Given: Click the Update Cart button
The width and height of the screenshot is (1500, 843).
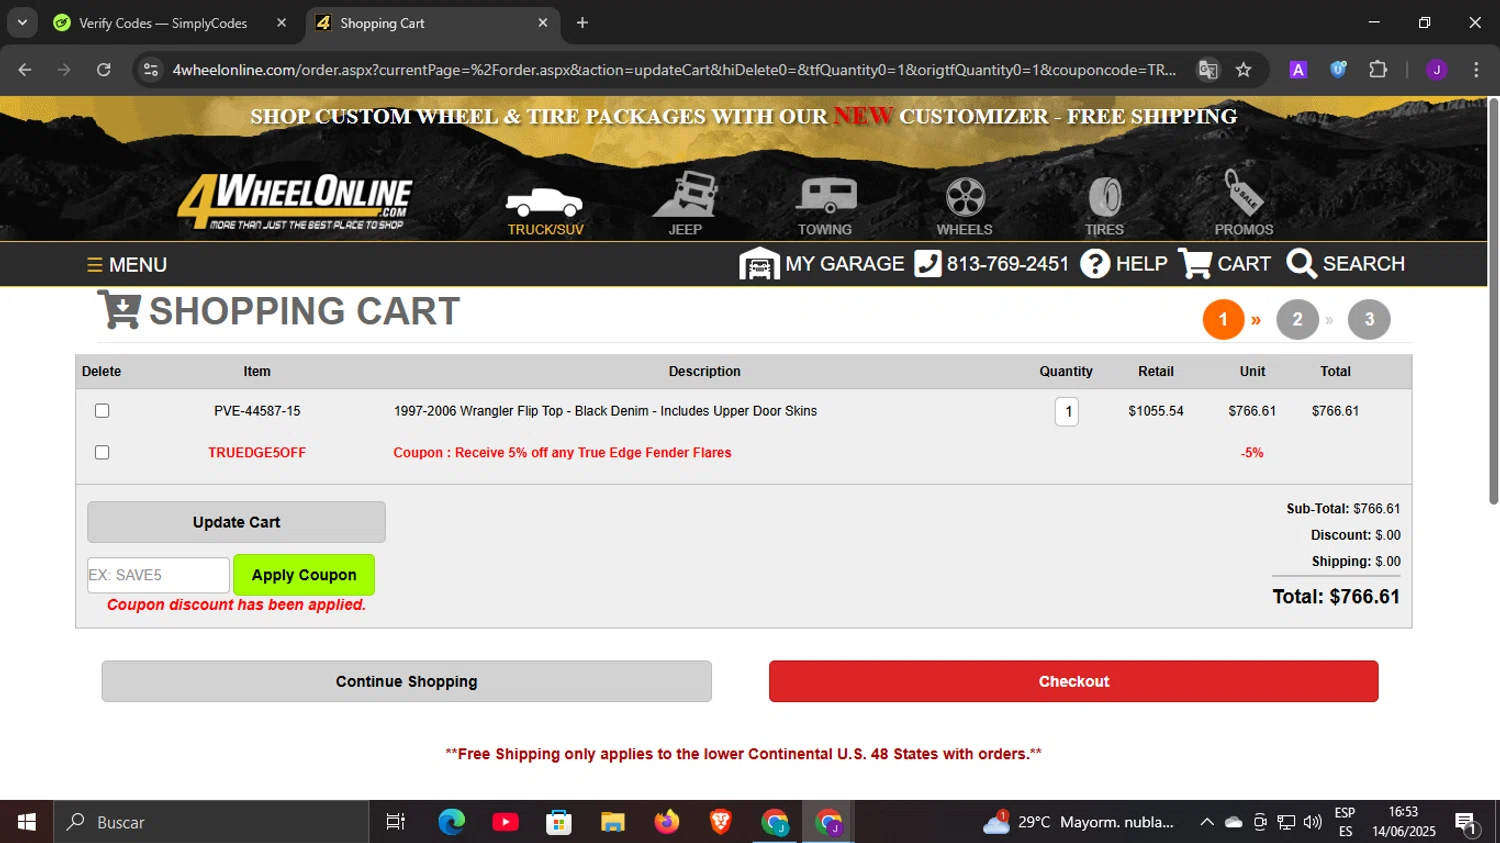Looking at the screenshot, I should coord(236,522).
